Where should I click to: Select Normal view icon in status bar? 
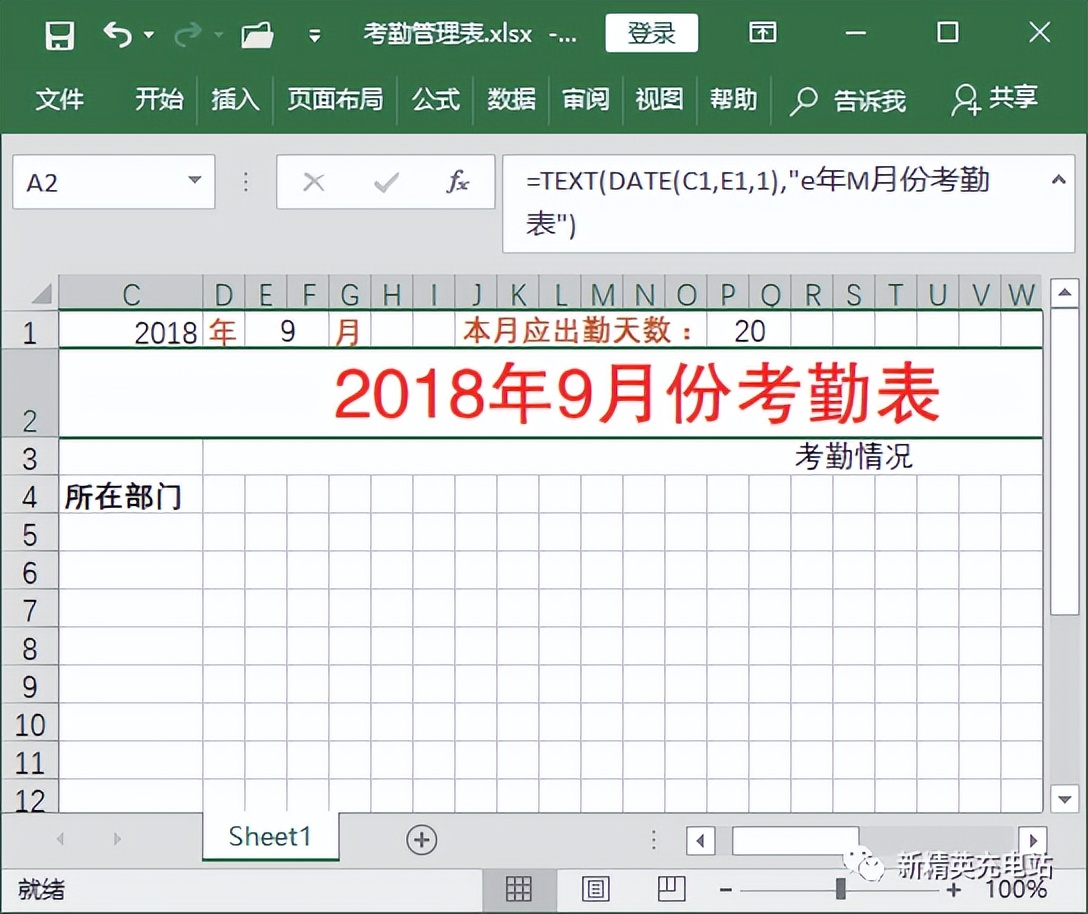pyautogui.click(x=519, y=889)
